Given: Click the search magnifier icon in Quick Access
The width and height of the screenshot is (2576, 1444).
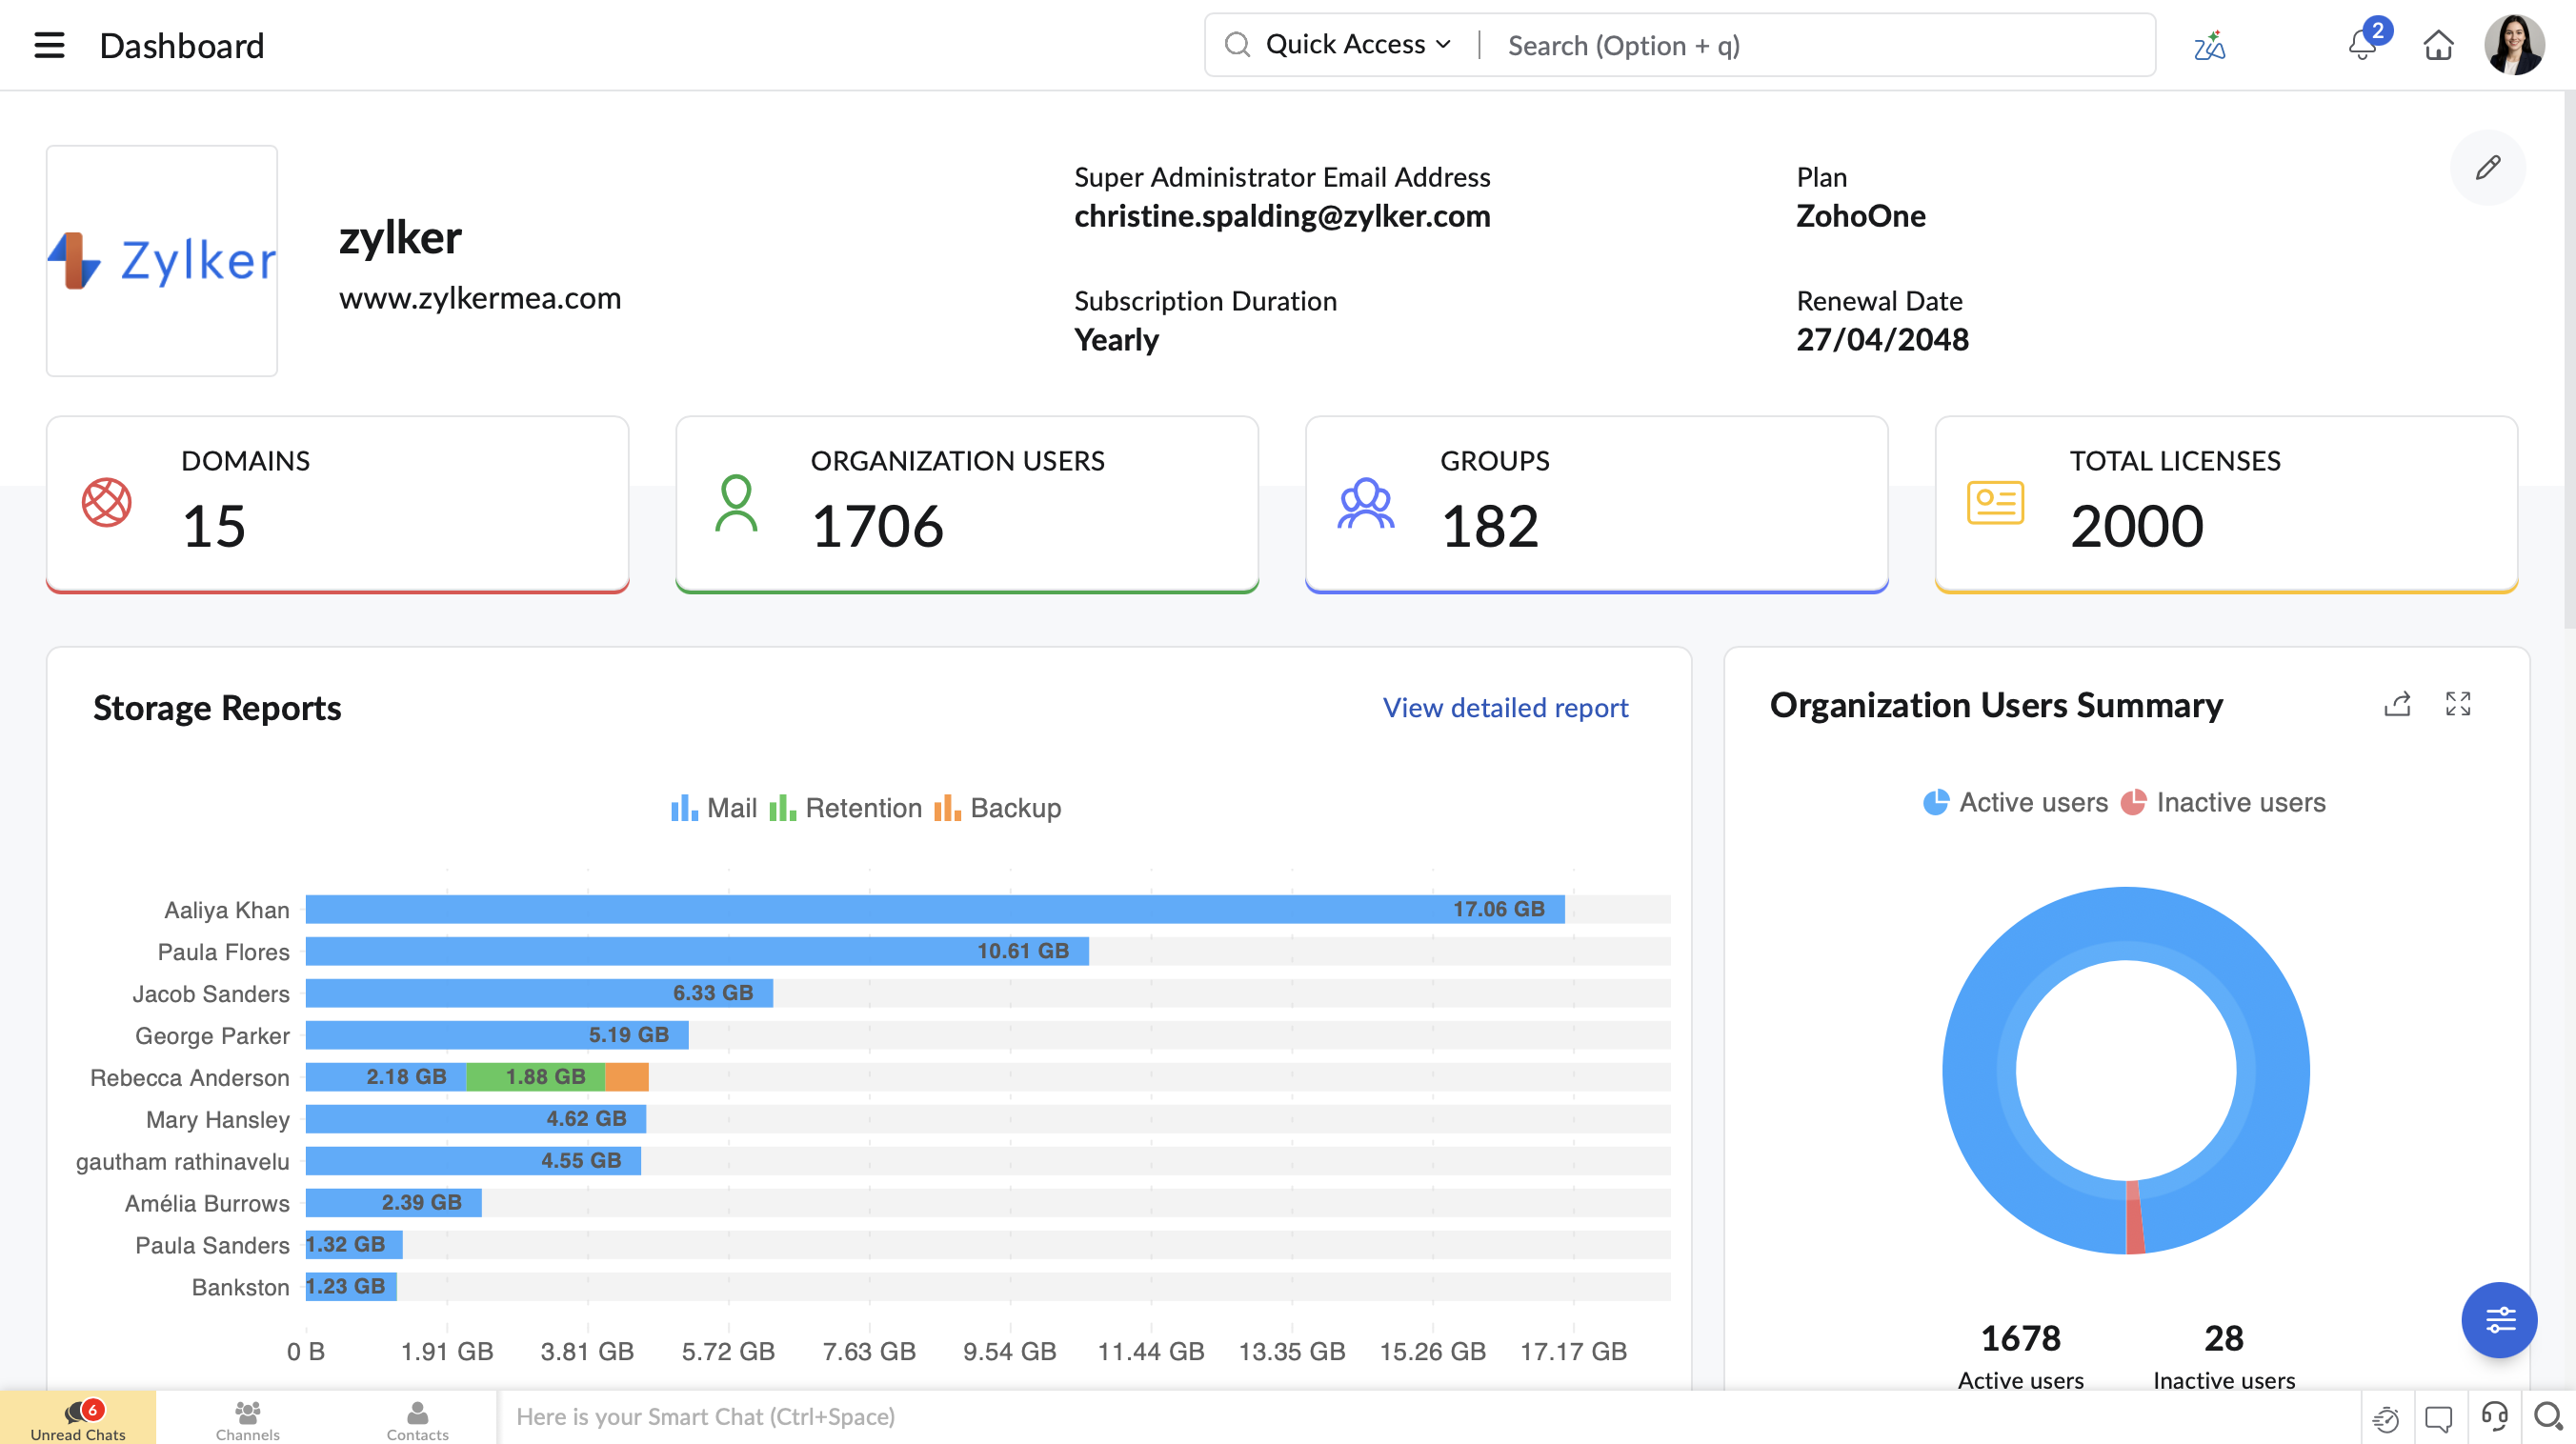Looking at the screenshot, I should (1237, 45).
